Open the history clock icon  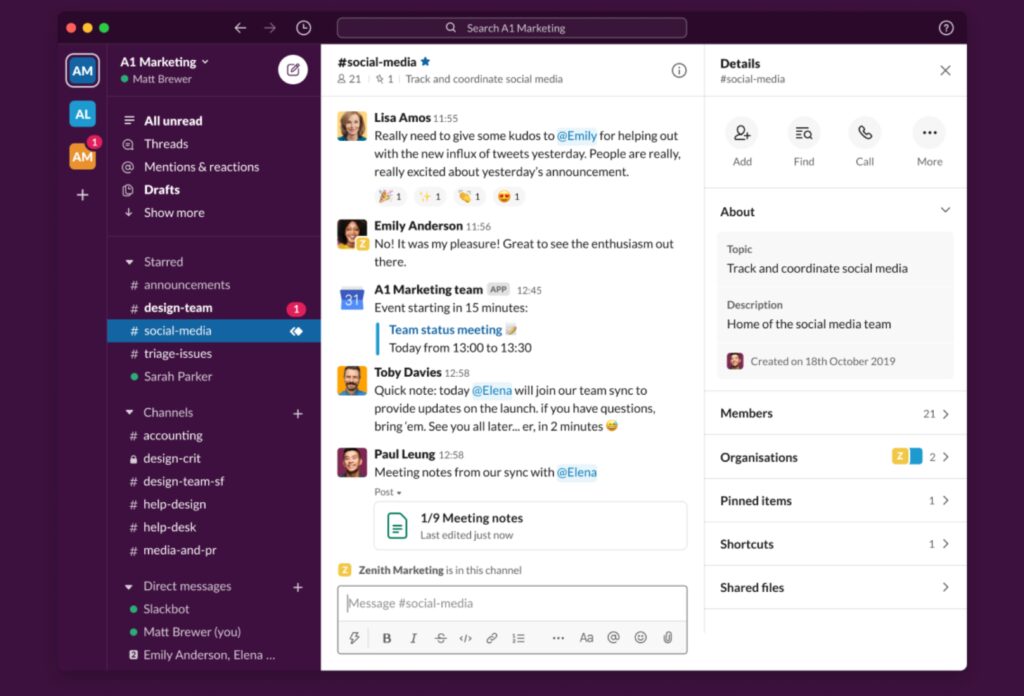point(303,27)
